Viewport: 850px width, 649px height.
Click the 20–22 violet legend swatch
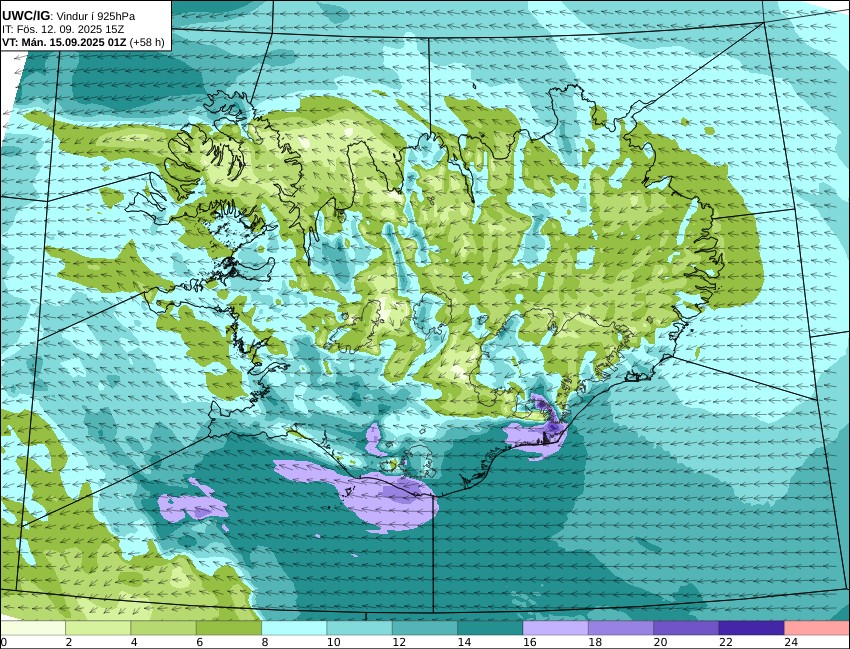click(686, 628)
